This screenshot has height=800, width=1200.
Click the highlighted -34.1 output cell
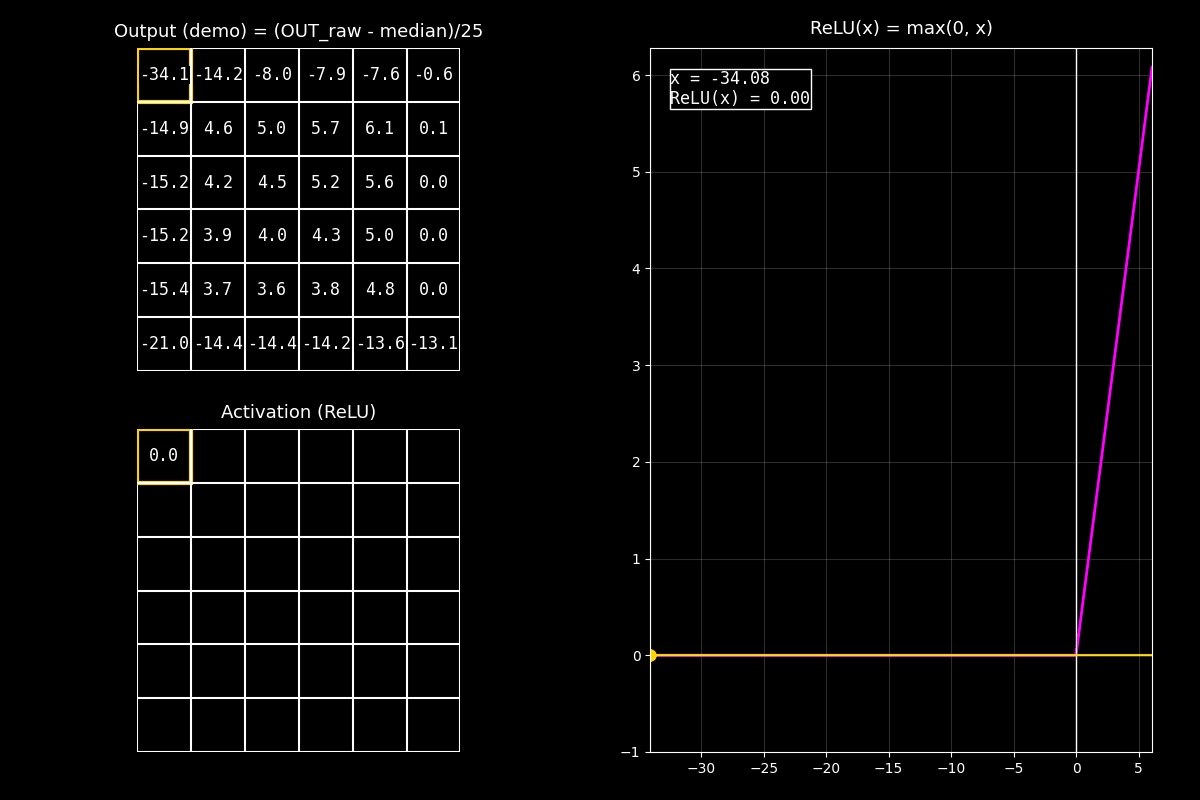pos(164,75)
